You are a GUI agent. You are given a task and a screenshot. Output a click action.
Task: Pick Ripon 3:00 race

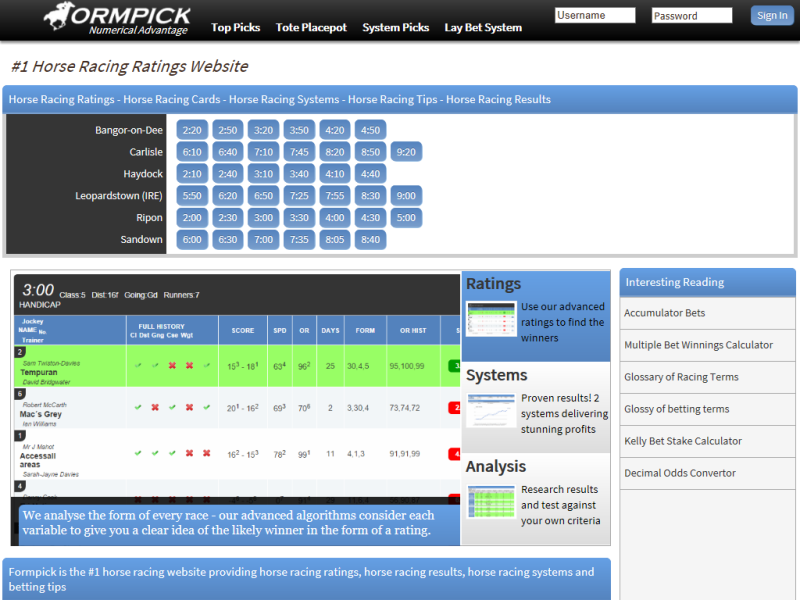263,218
